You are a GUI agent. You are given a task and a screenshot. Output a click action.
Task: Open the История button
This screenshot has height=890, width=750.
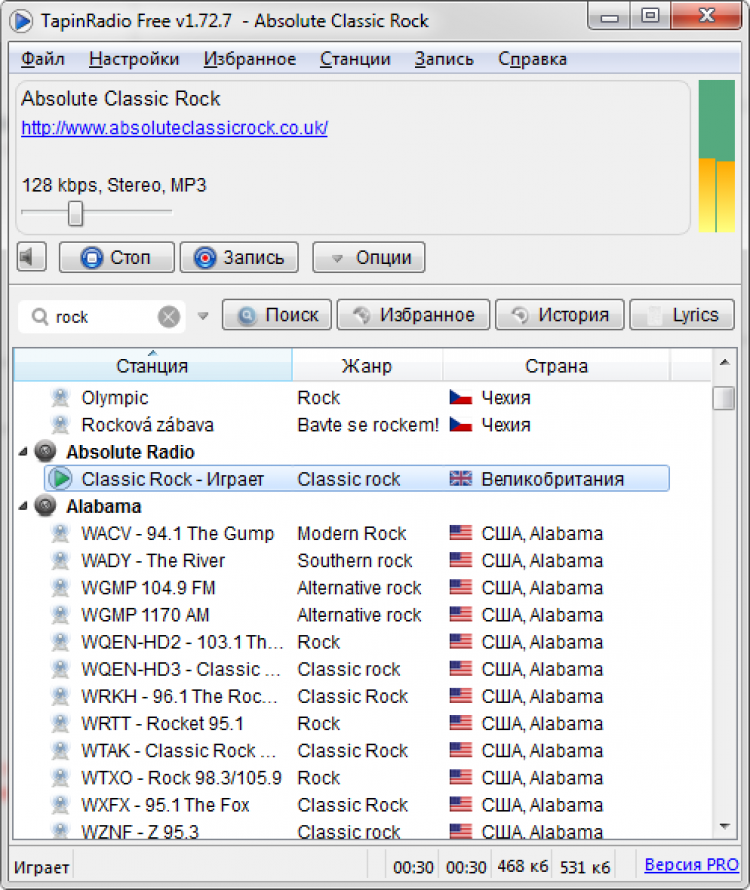[559, 314]
